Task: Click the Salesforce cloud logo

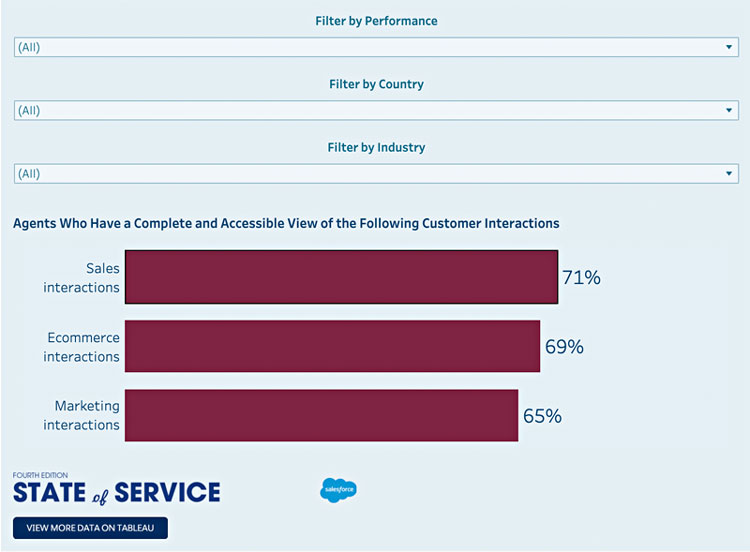Action: [339, 490]
